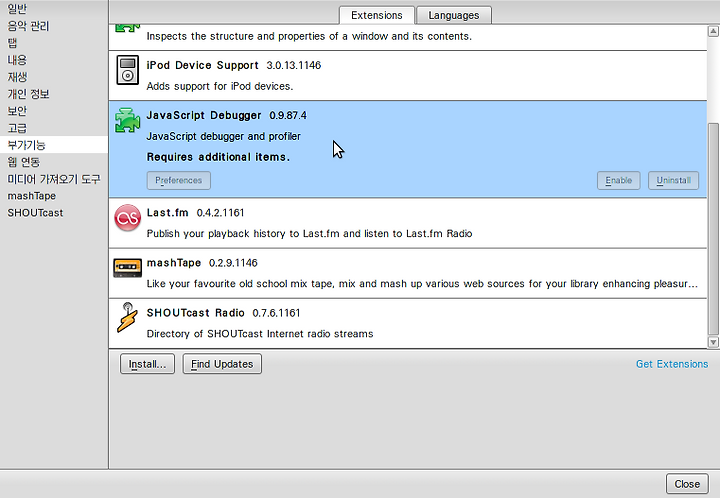Screen dimensions: 720x498
Task: Click the extensions list scrollbar thumb
Action: pyautogui.click(x=713, y=229)
